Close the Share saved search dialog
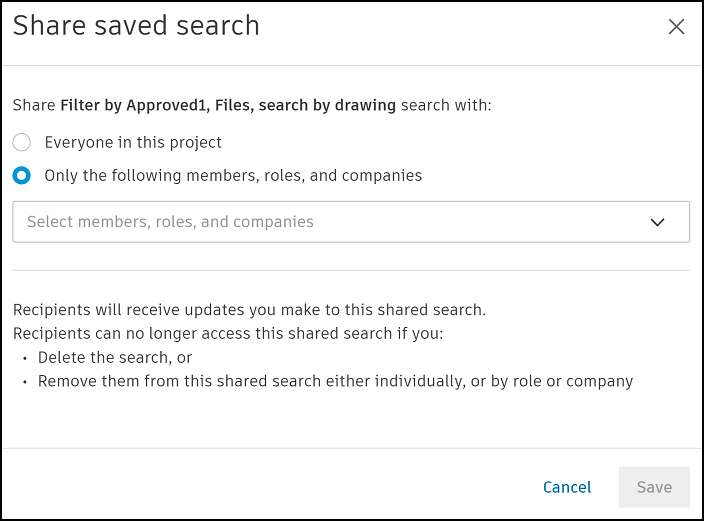The image size is (704, 521). tap(677, 27)
